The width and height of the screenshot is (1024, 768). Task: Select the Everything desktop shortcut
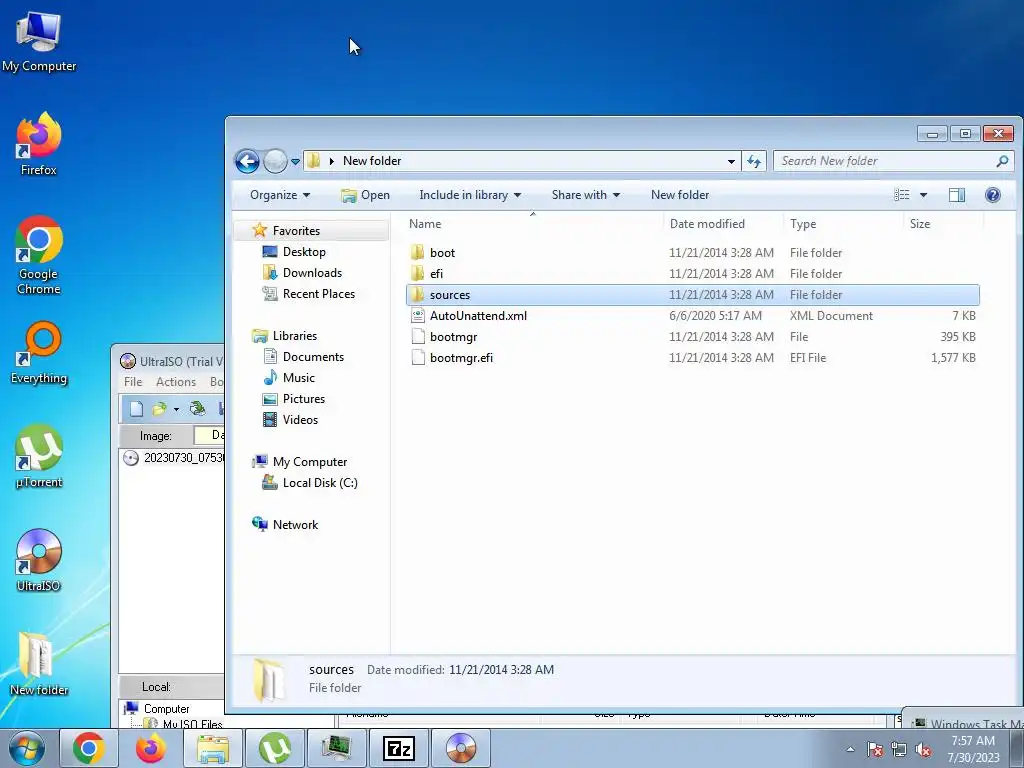point(39,353)
